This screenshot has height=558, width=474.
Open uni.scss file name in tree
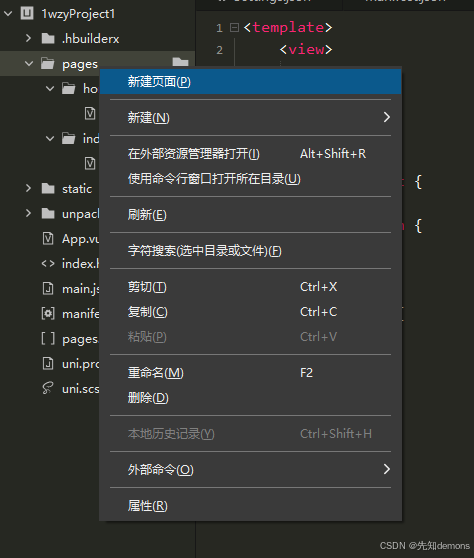coord(81,389)
